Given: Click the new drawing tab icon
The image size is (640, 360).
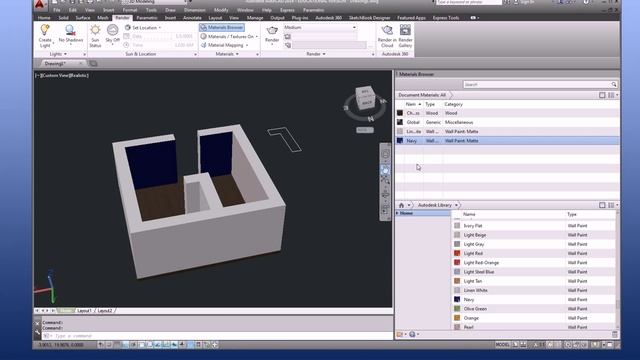Looking at the screenshot, I should [93, 64].
